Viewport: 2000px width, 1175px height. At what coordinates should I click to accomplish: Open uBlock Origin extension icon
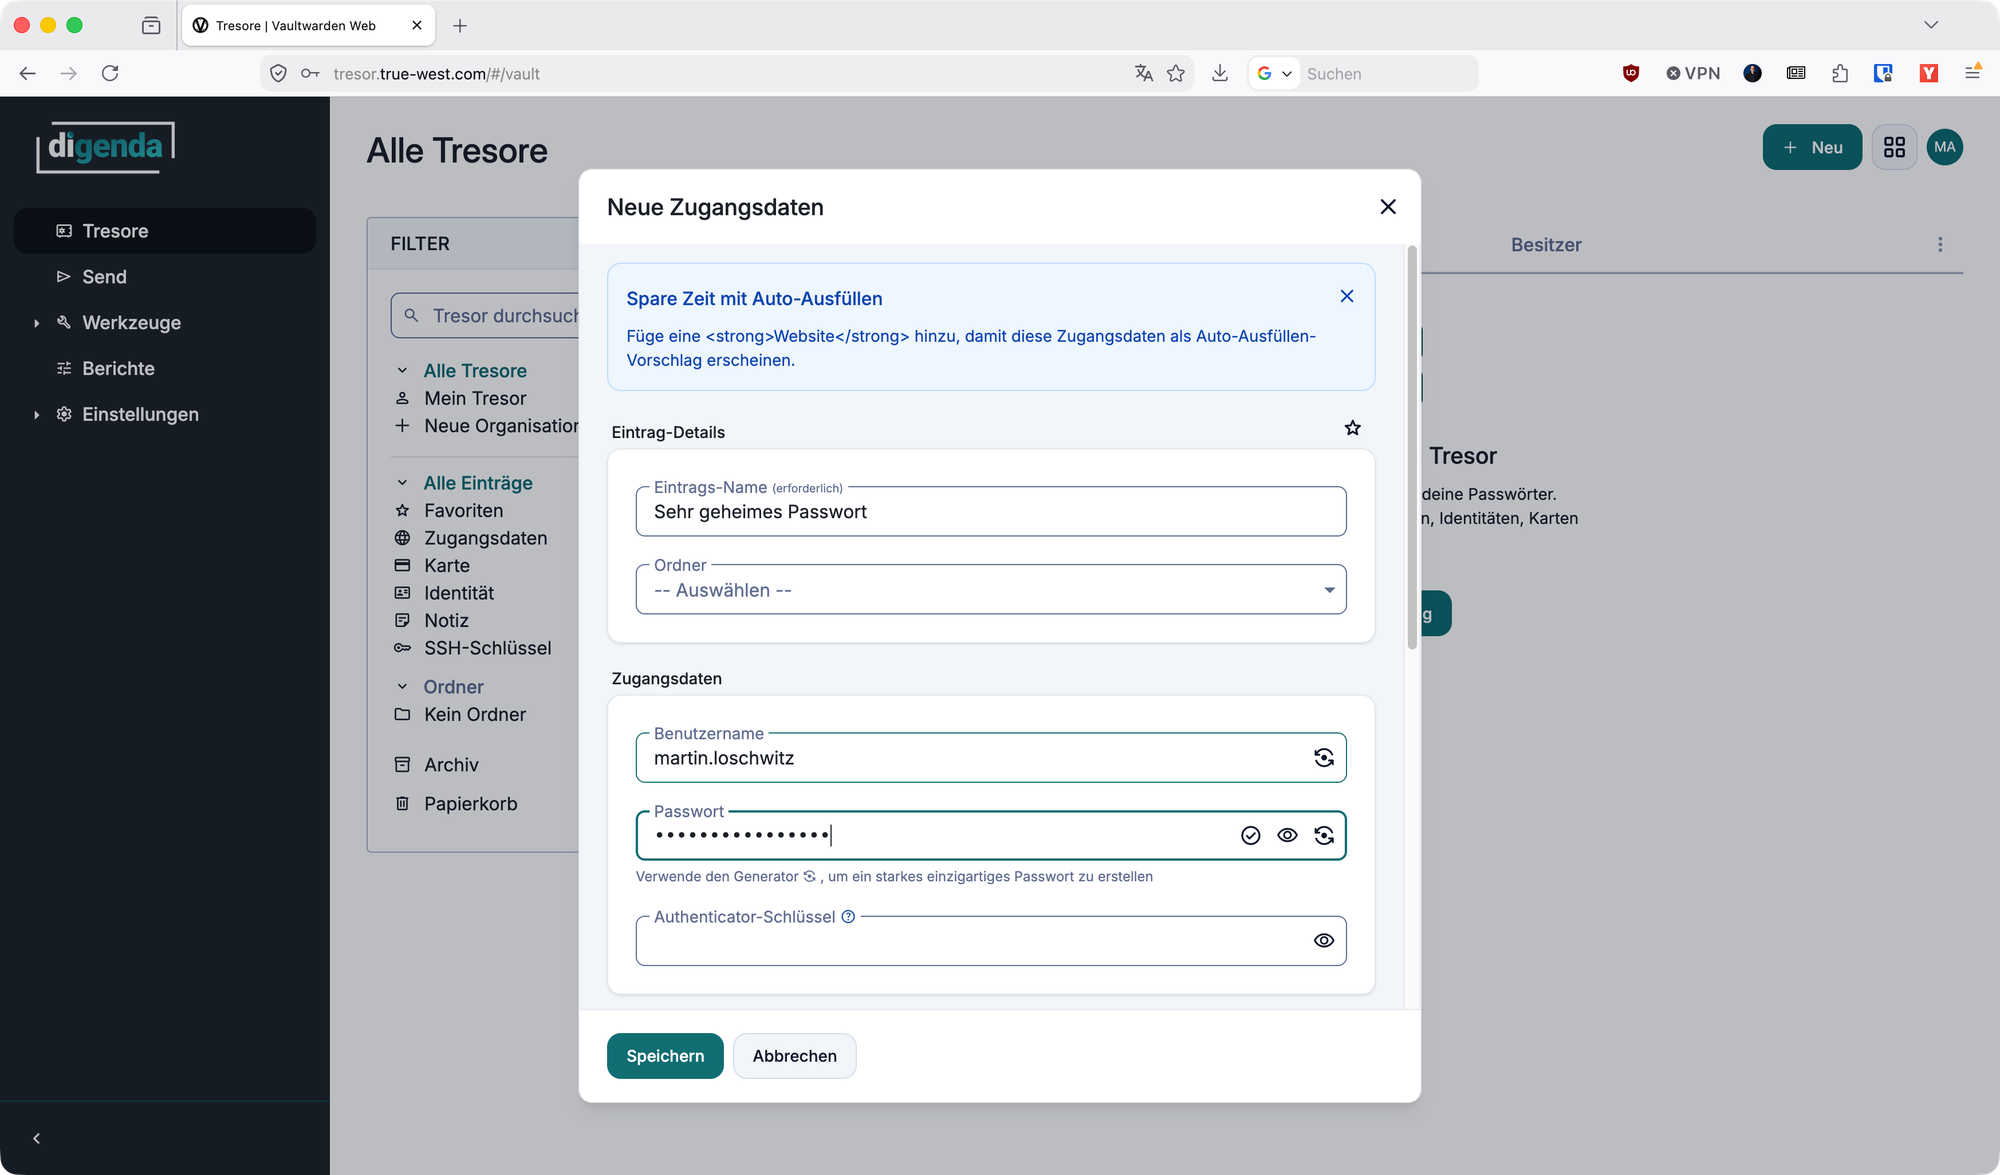point(1631,73)
